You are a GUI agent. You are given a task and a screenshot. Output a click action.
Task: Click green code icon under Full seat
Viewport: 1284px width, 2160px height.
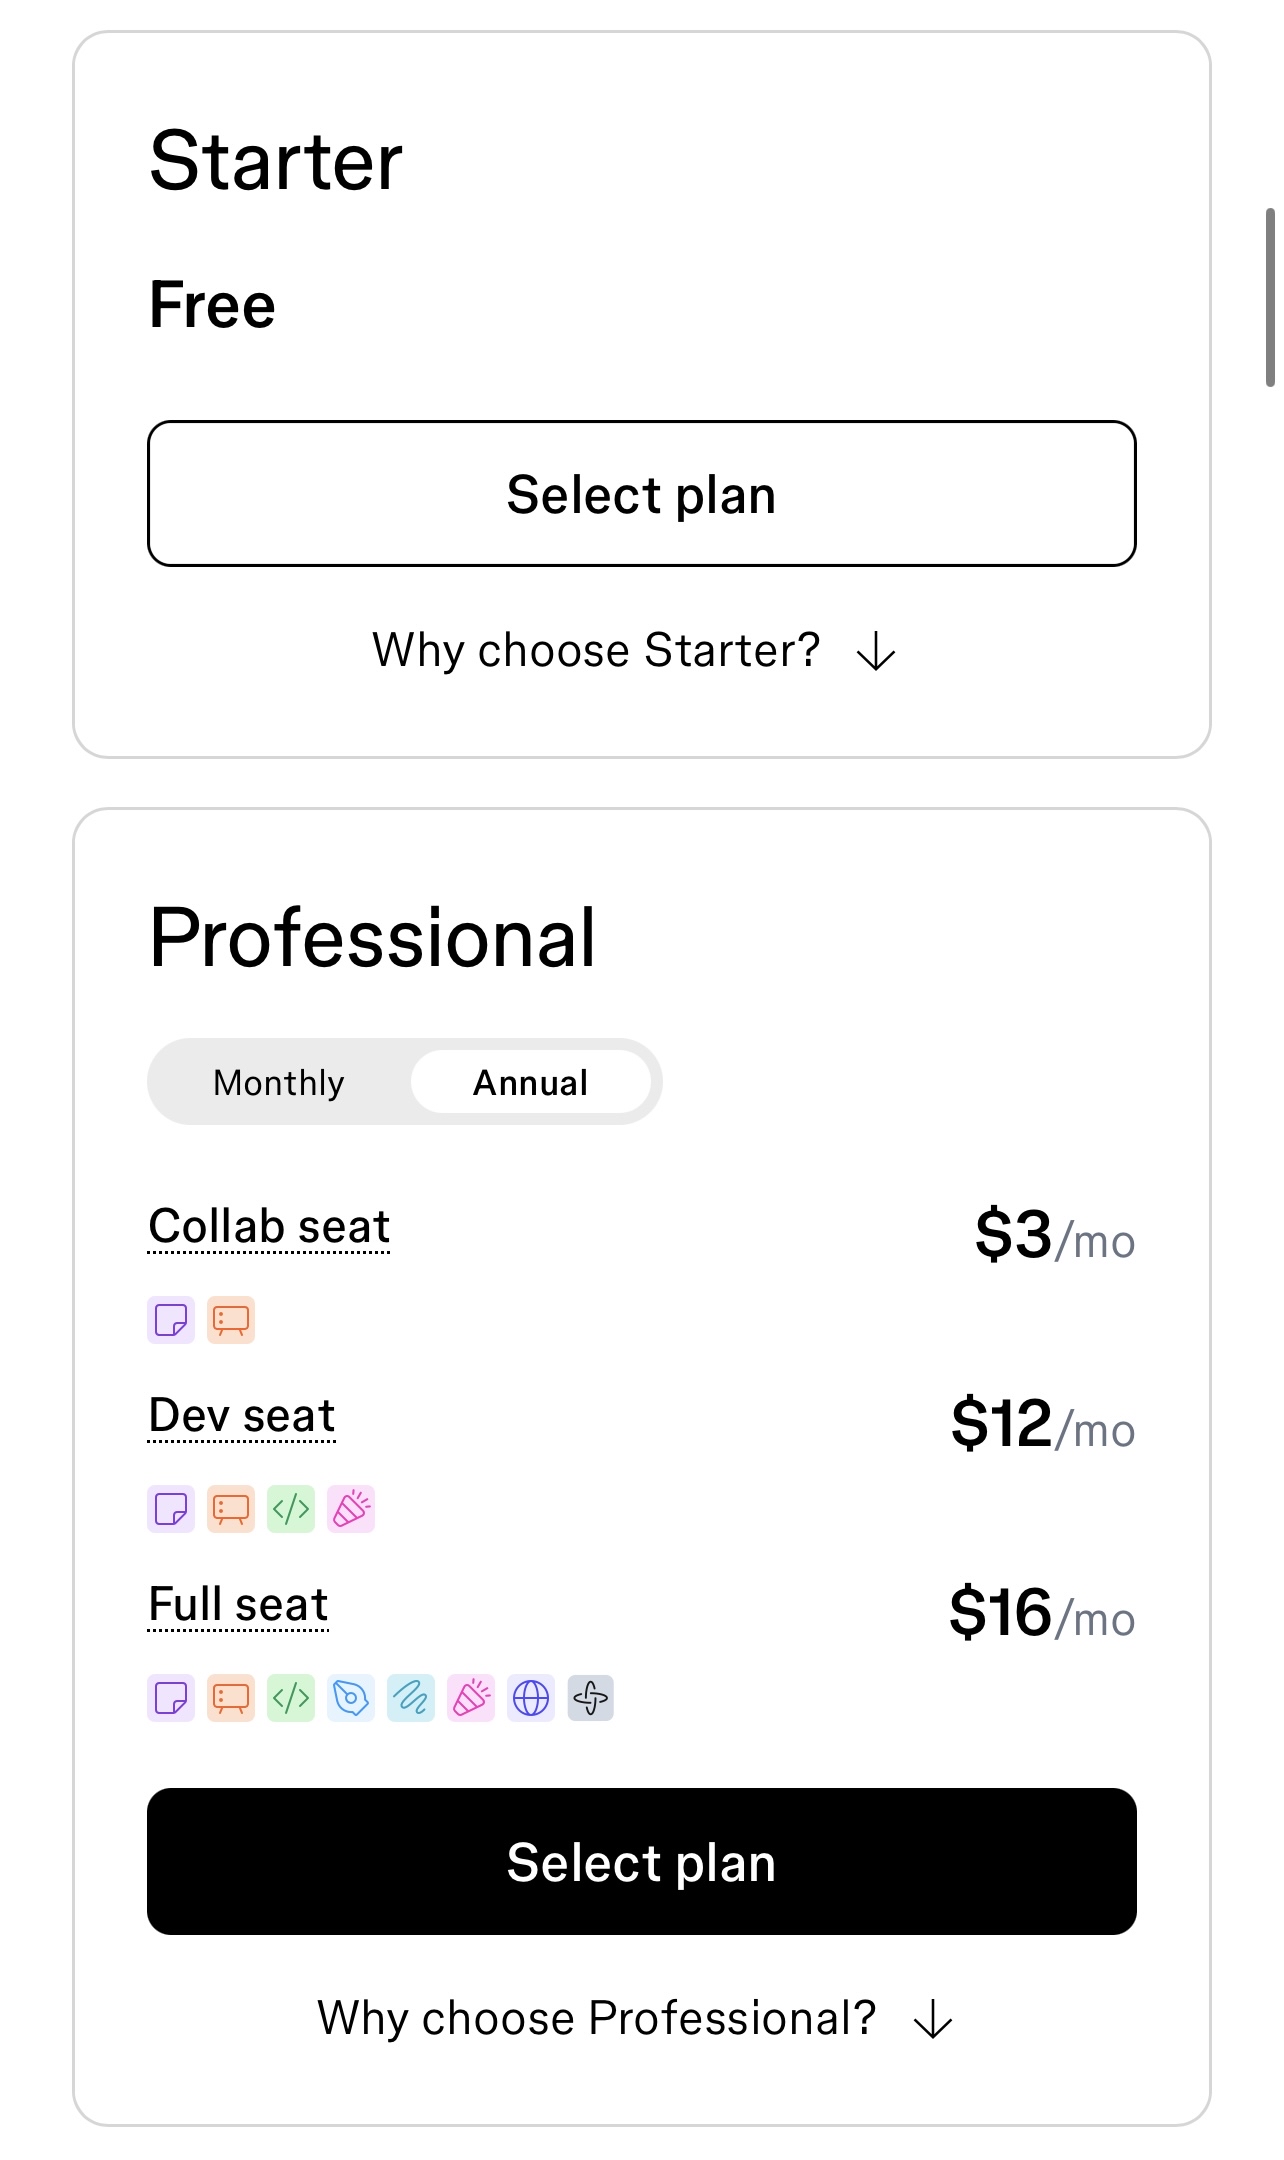click(291, 1698)
